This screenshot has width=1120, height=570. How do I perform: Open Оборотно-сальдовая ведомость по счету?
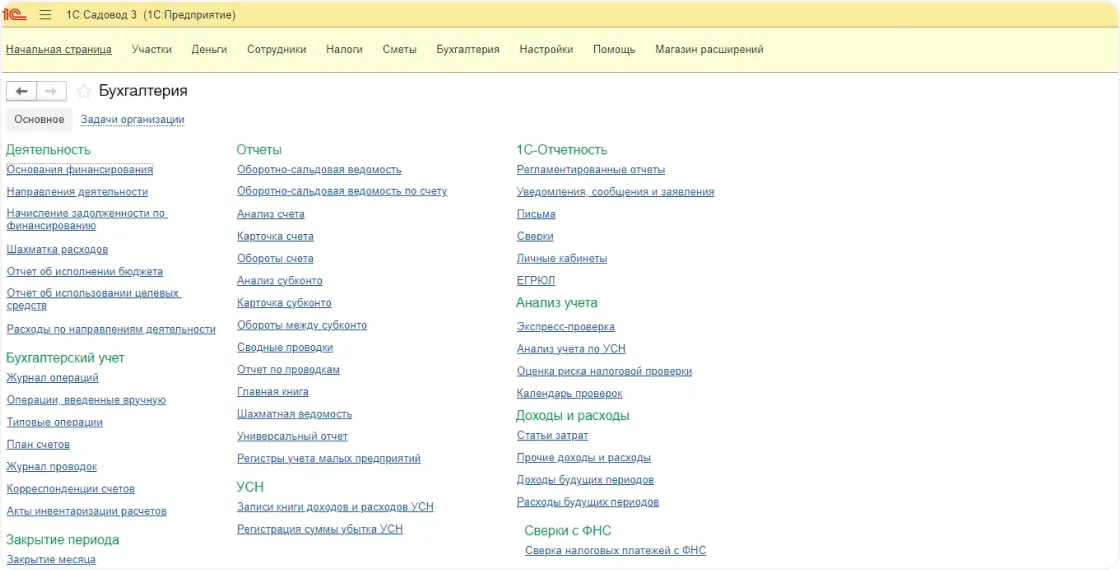342,191
